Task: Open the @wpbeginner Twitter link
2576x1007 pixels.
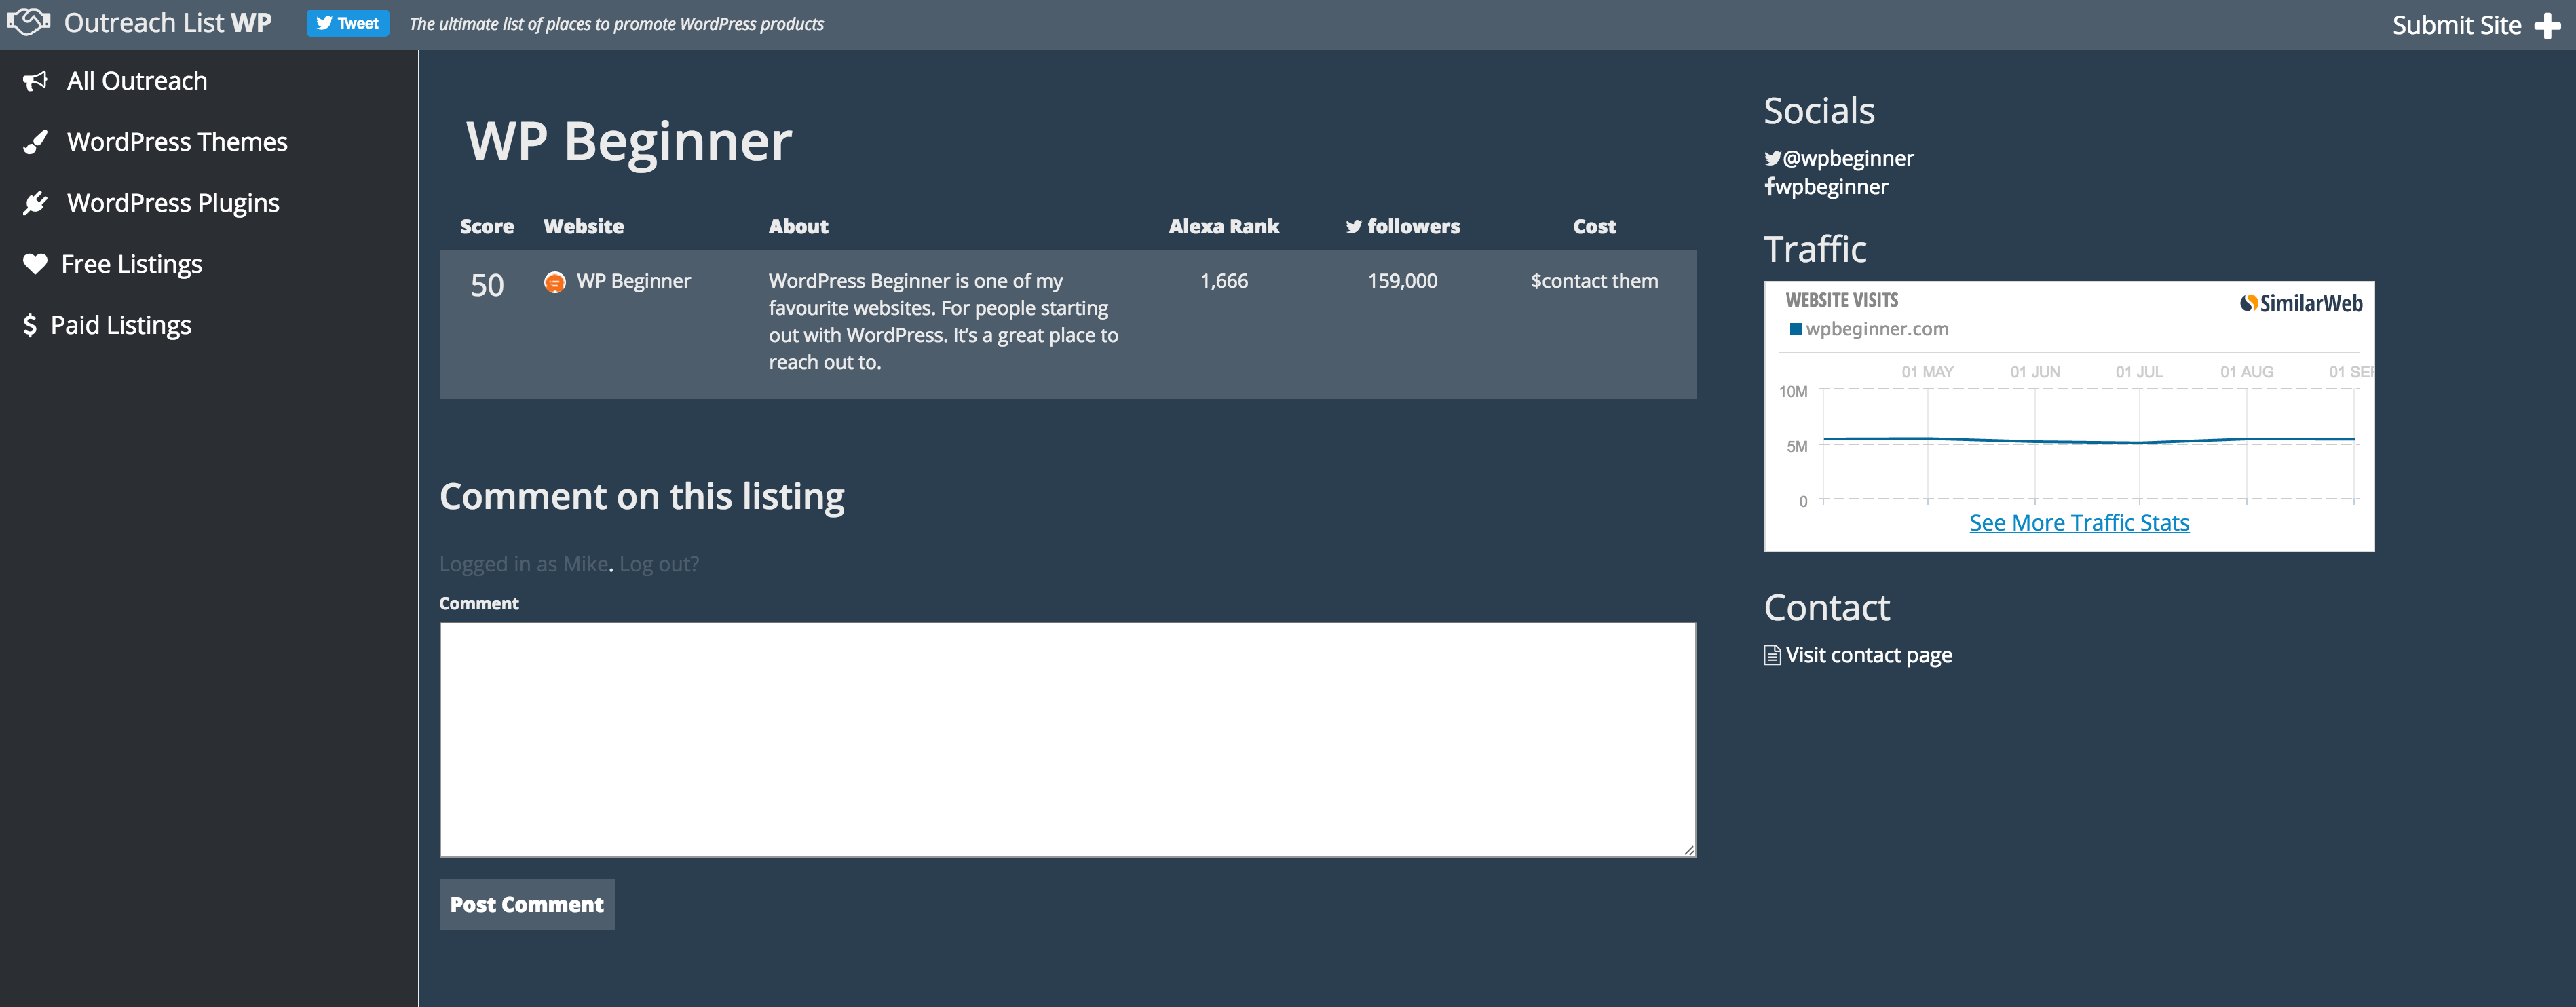Action: 1847,158
